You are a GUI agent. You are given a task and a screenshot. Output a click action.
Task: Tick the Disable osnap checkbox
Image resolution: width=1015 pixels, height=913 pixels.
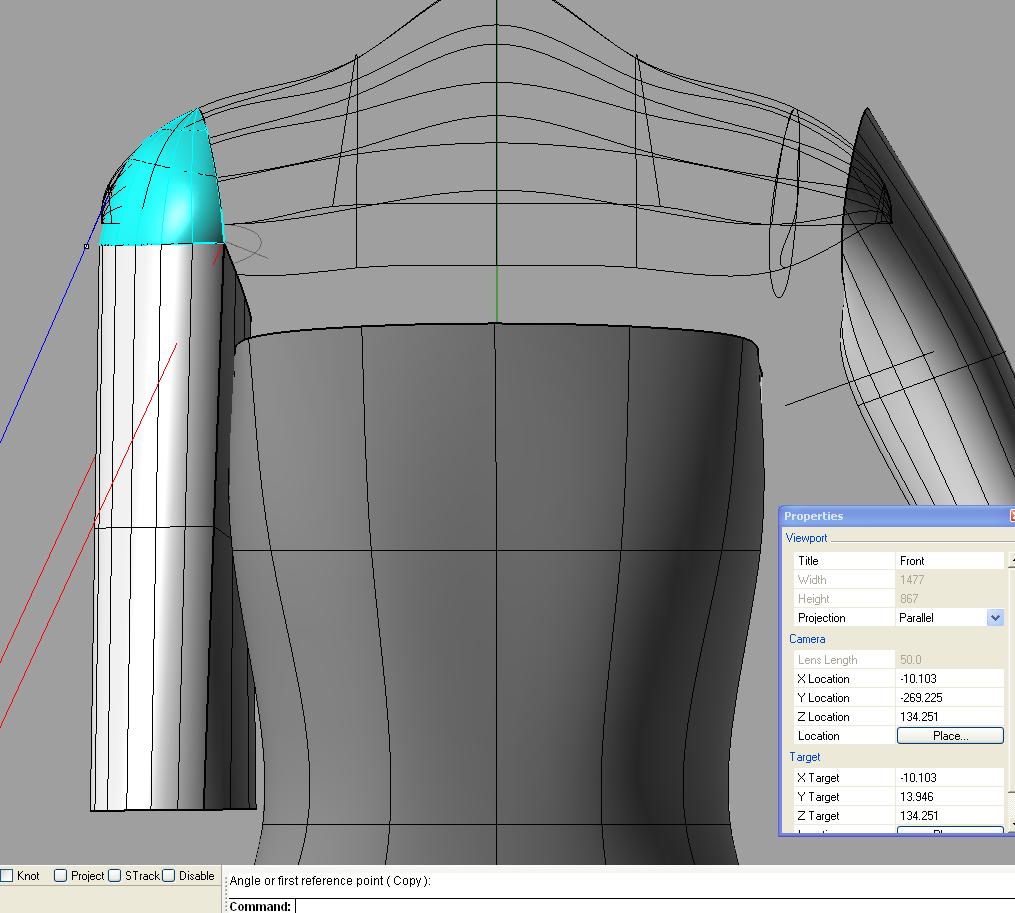(169, 876)
